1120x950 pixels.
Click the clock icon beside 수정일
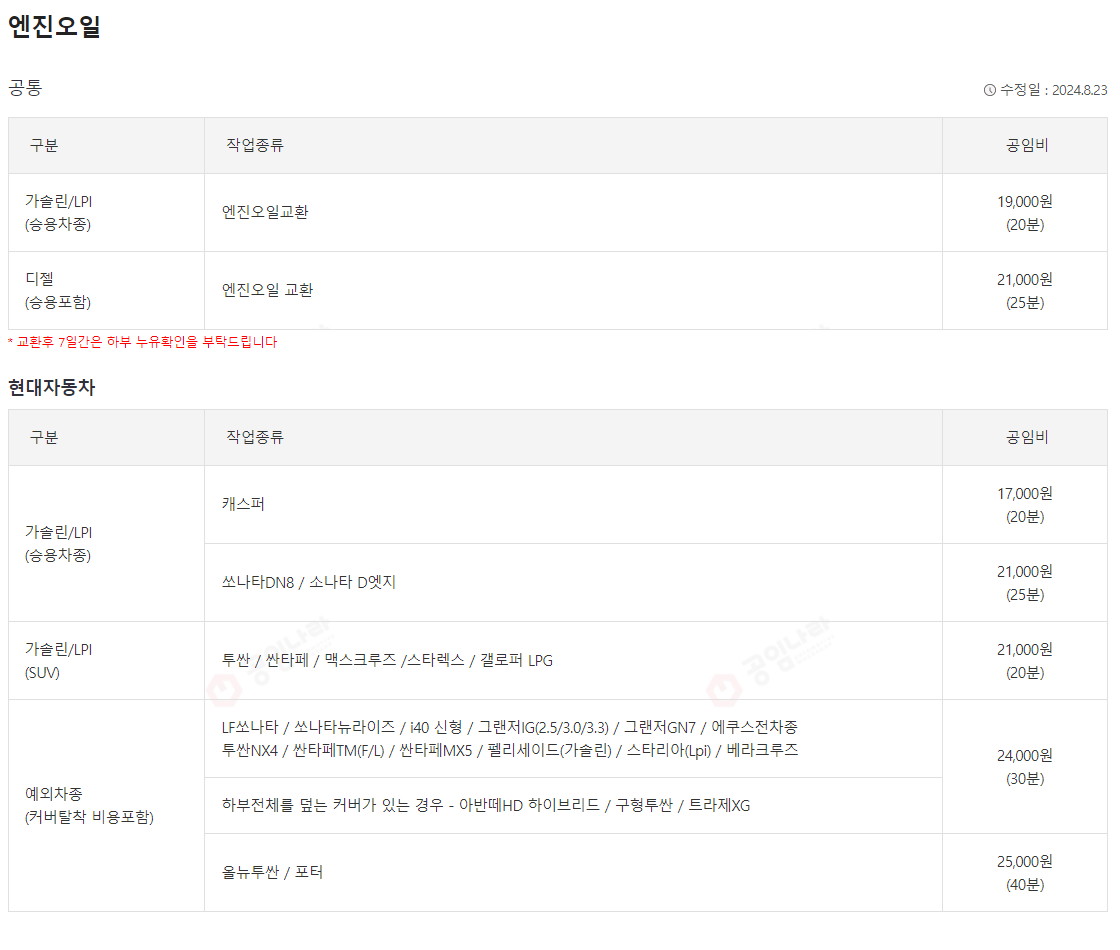989,90
